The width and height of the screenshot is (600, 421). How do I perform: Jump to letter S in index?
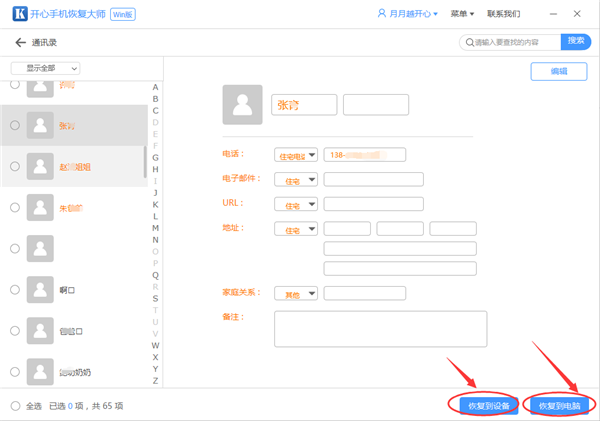(155, 299)
